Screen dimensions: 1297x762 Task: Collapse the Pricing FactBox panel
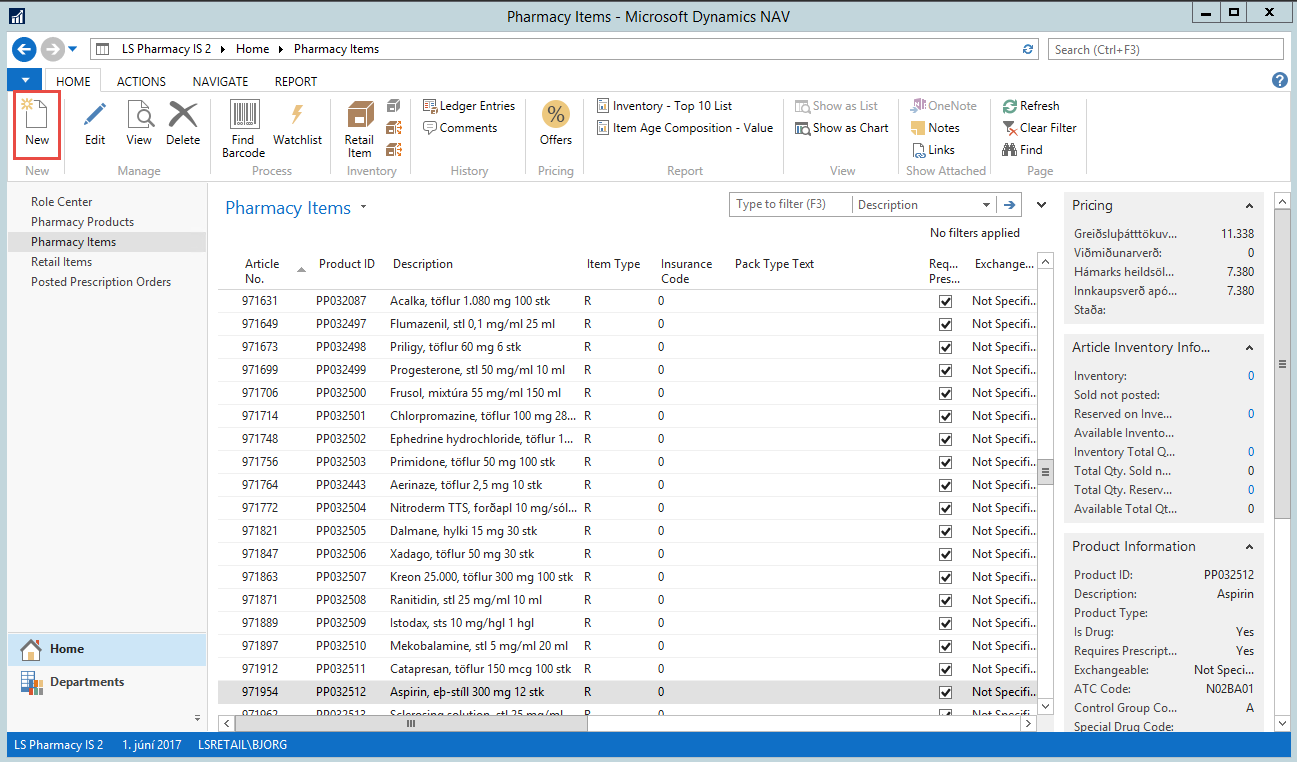point(1249,206)
